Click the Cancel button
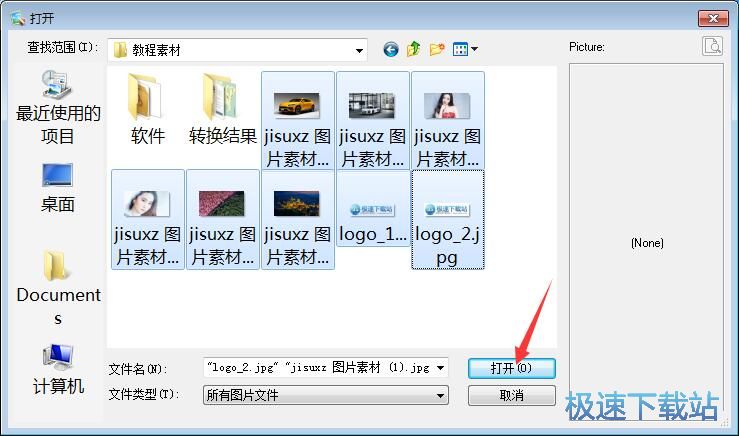Image resolution: width=739 pixels, height=436 pixels. [511, 396]
